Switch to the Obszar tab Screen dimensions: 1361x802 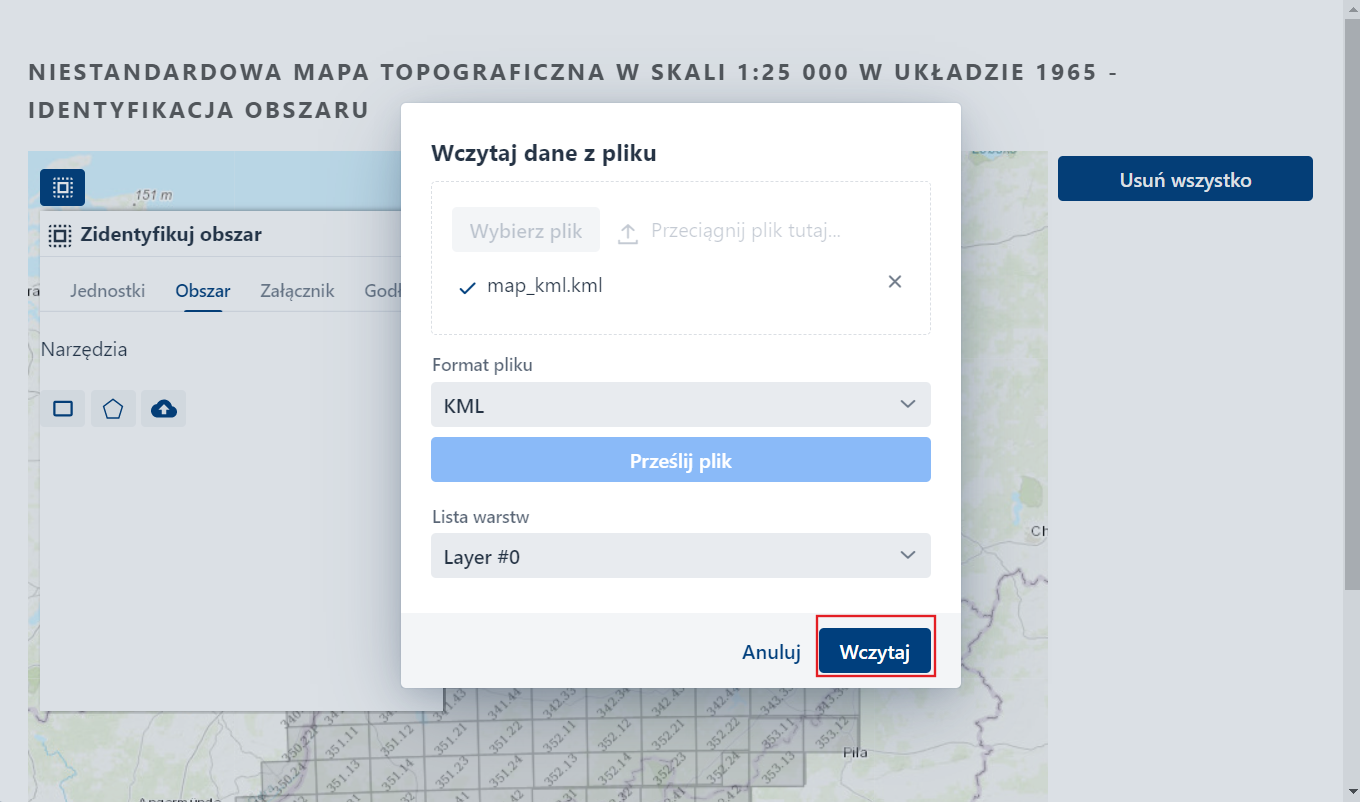point(202,290)
